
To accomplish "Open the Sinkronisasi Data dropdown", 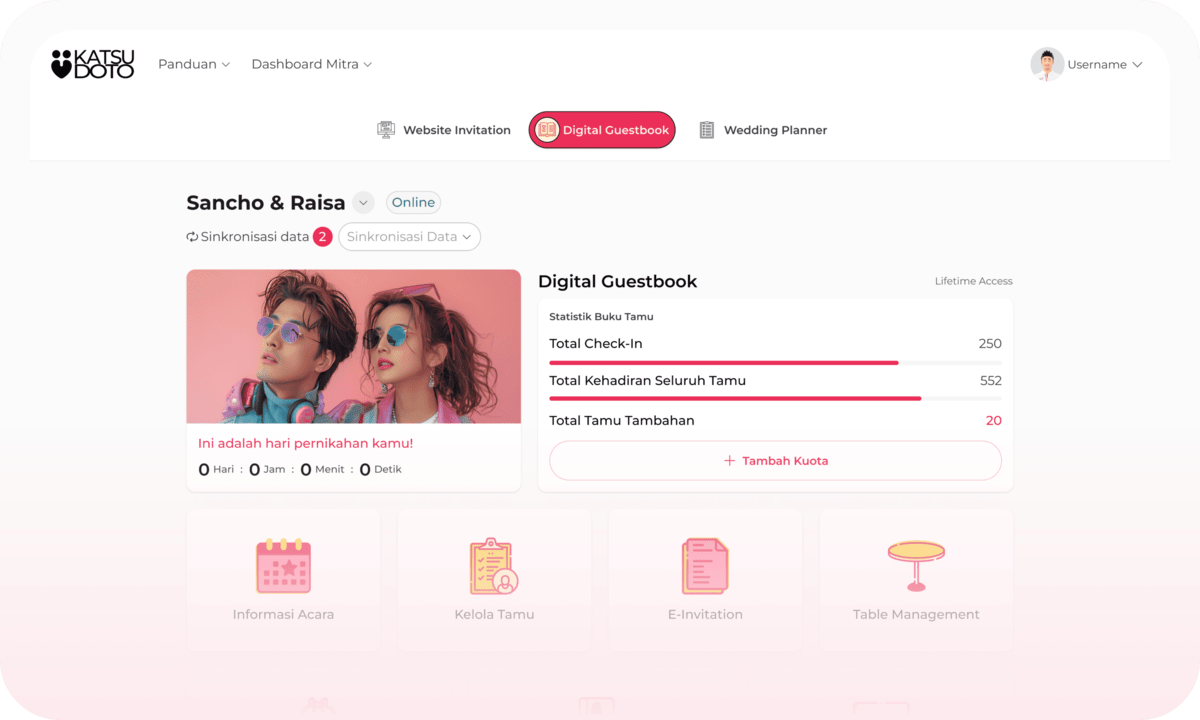I will pyautogui.click(x=409, y=237).
